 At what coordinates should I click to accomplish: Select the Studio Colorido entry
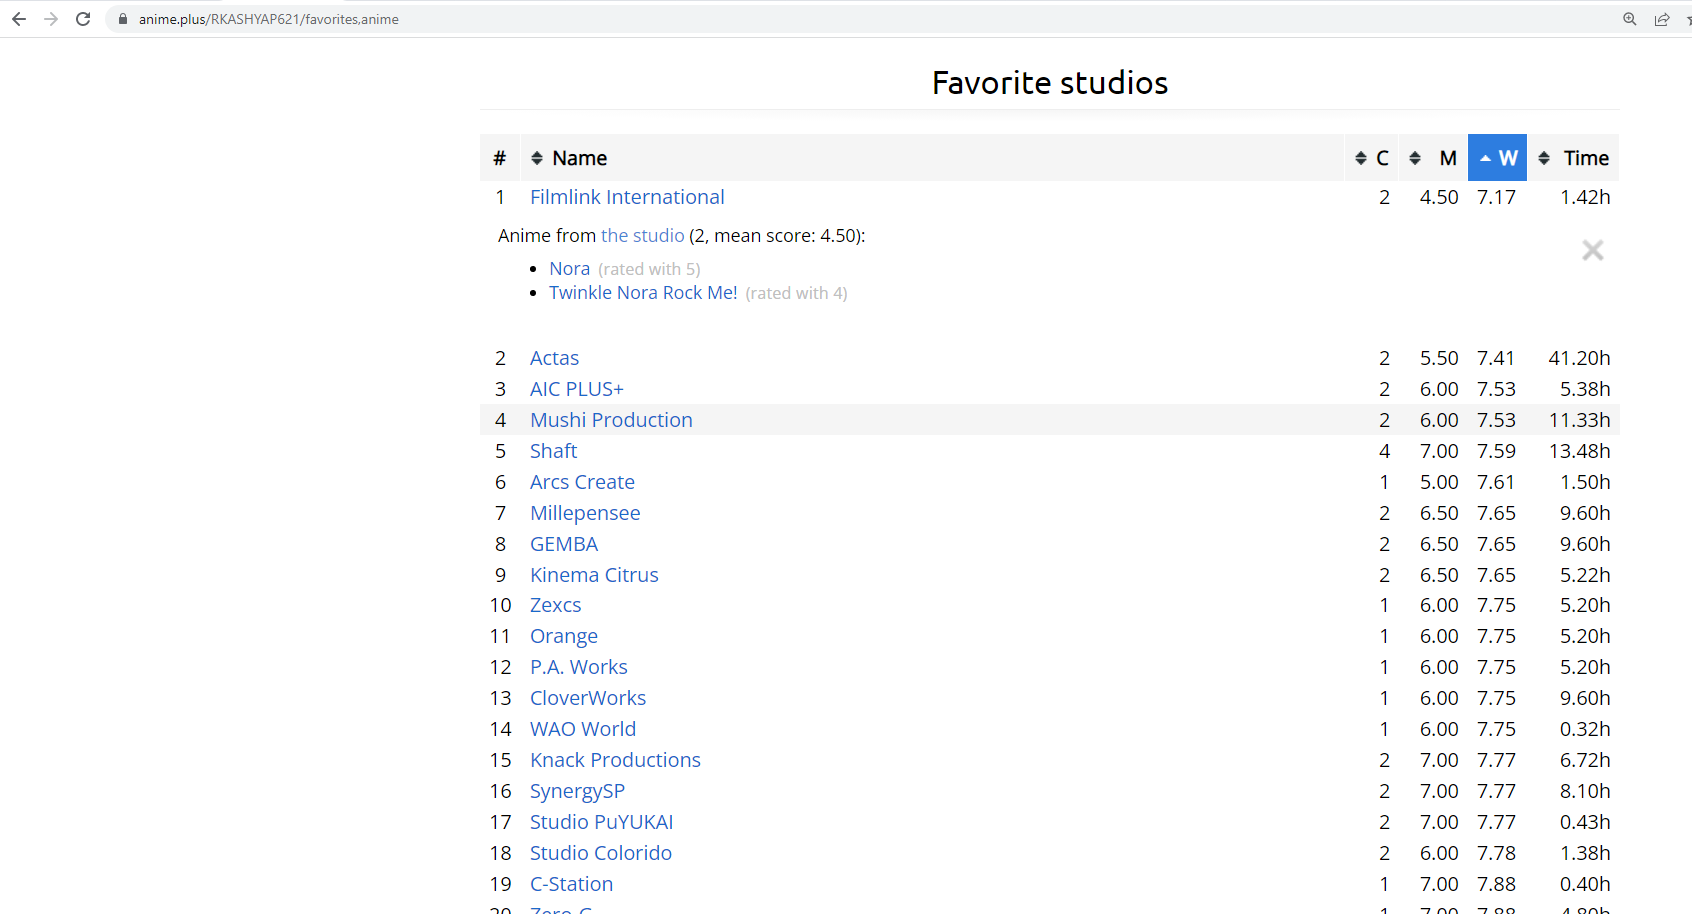tap(600, 853)
